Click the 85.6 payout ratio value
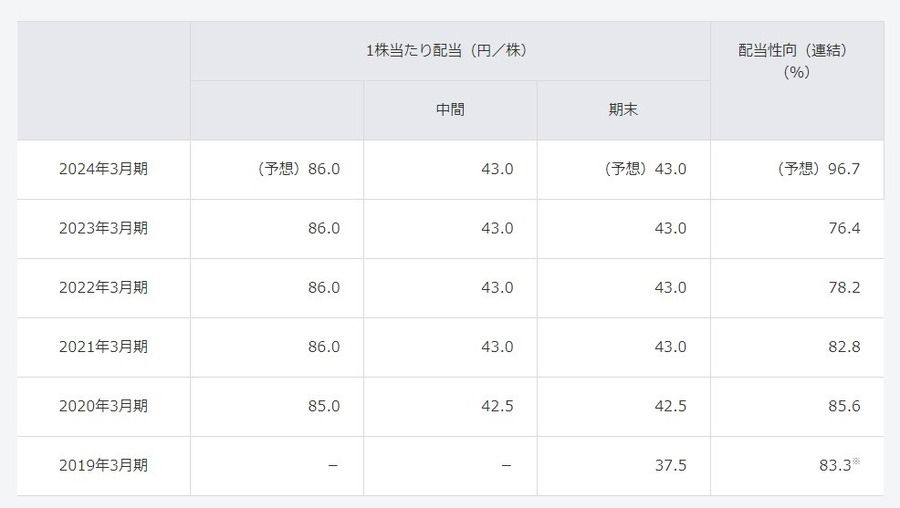 (844, 406)
